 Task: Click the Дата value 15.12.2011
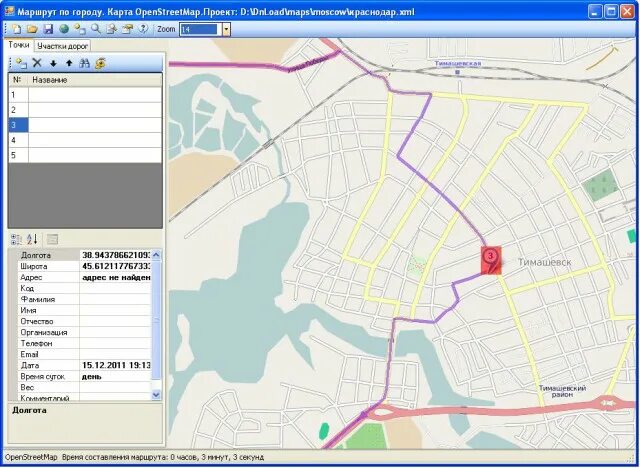coord(116,366)
